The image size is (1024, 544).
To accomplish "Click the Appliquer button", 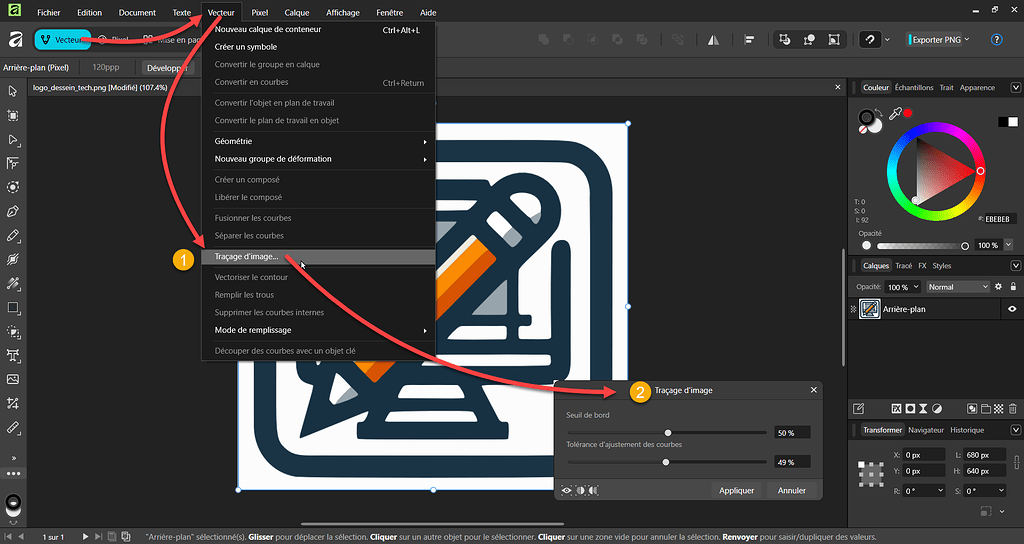I will [735, 490].
